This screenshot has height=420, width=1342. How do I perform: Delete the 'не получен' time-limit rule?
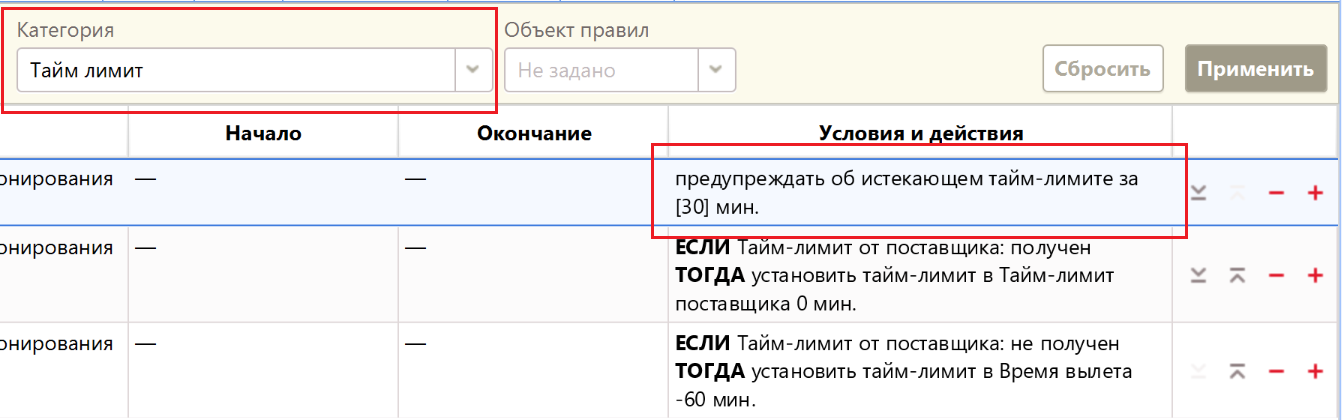(1276, 372)
